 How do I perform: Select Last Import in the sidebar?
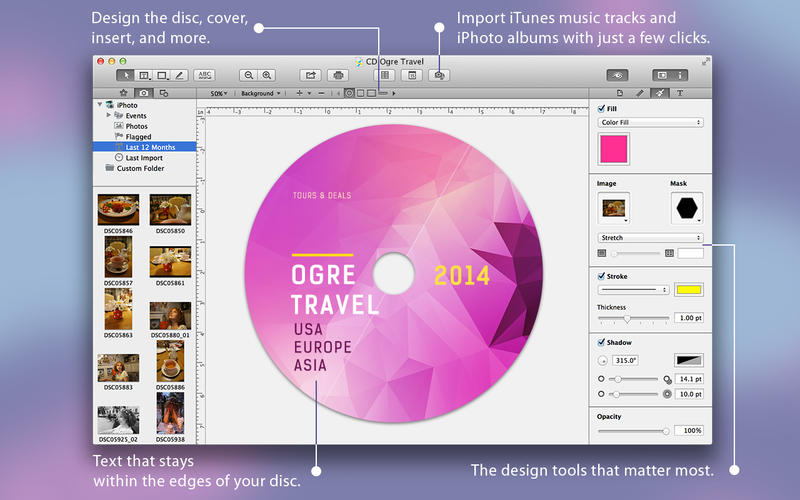[x=143, y=158]
